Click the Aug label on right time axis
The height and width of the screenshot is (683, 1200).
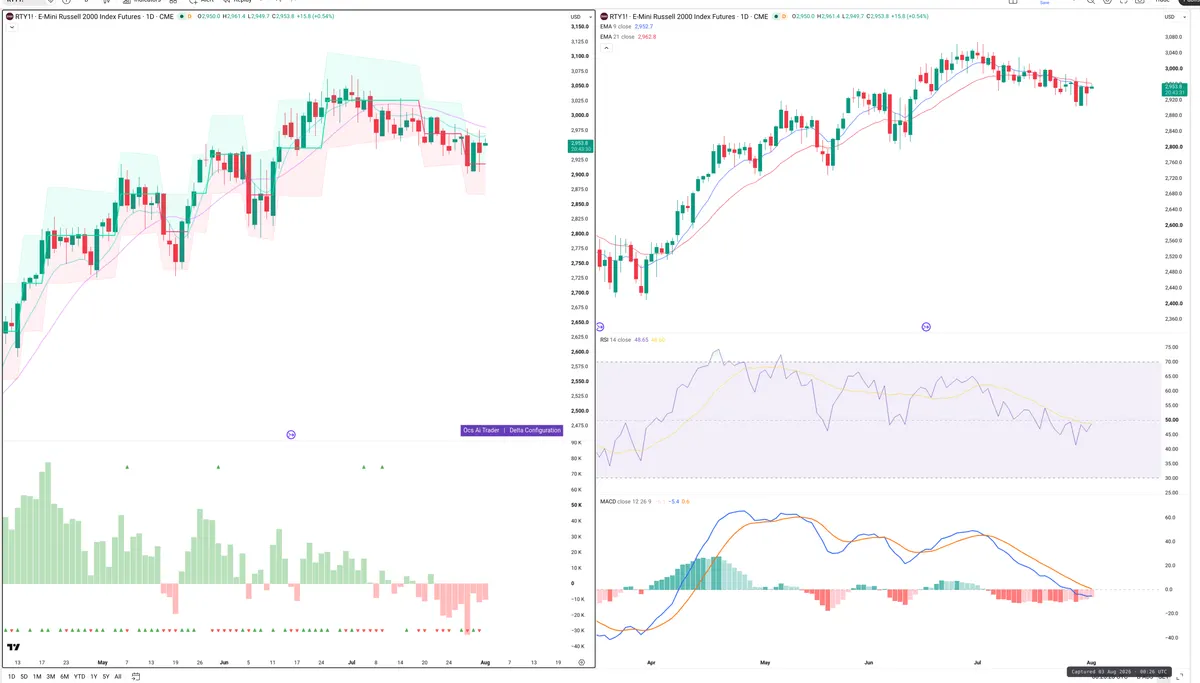coord(1089,662)
